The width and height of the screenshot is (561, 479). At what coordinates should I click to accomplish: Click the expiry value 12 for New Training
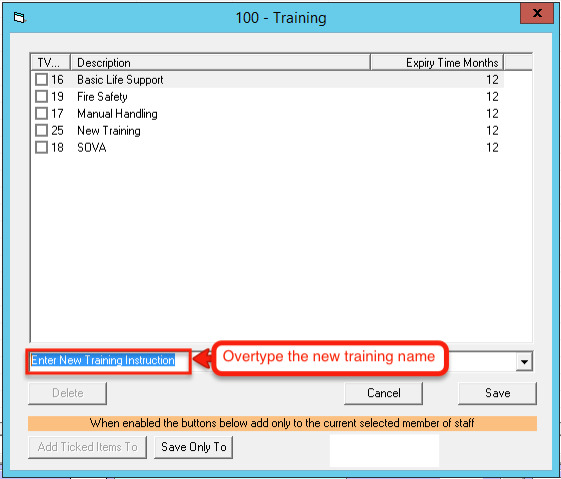coord(492,130)
